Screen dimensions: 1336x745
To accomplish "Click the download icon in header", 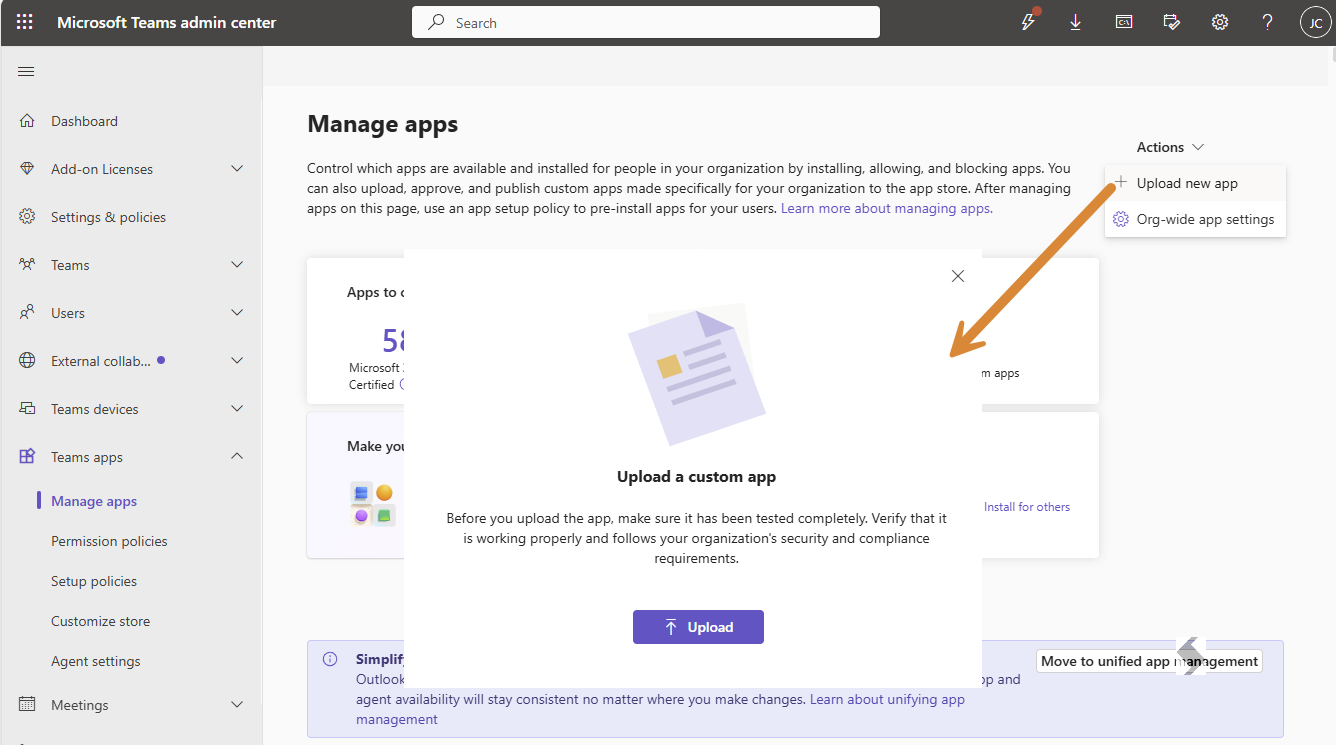I will click(1076, 22).
